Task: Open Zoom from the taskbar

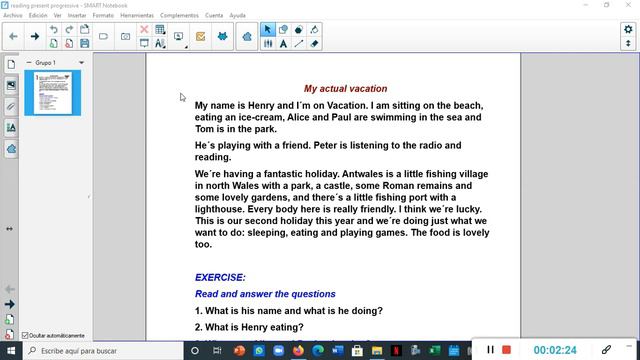Action: point(278,351)
